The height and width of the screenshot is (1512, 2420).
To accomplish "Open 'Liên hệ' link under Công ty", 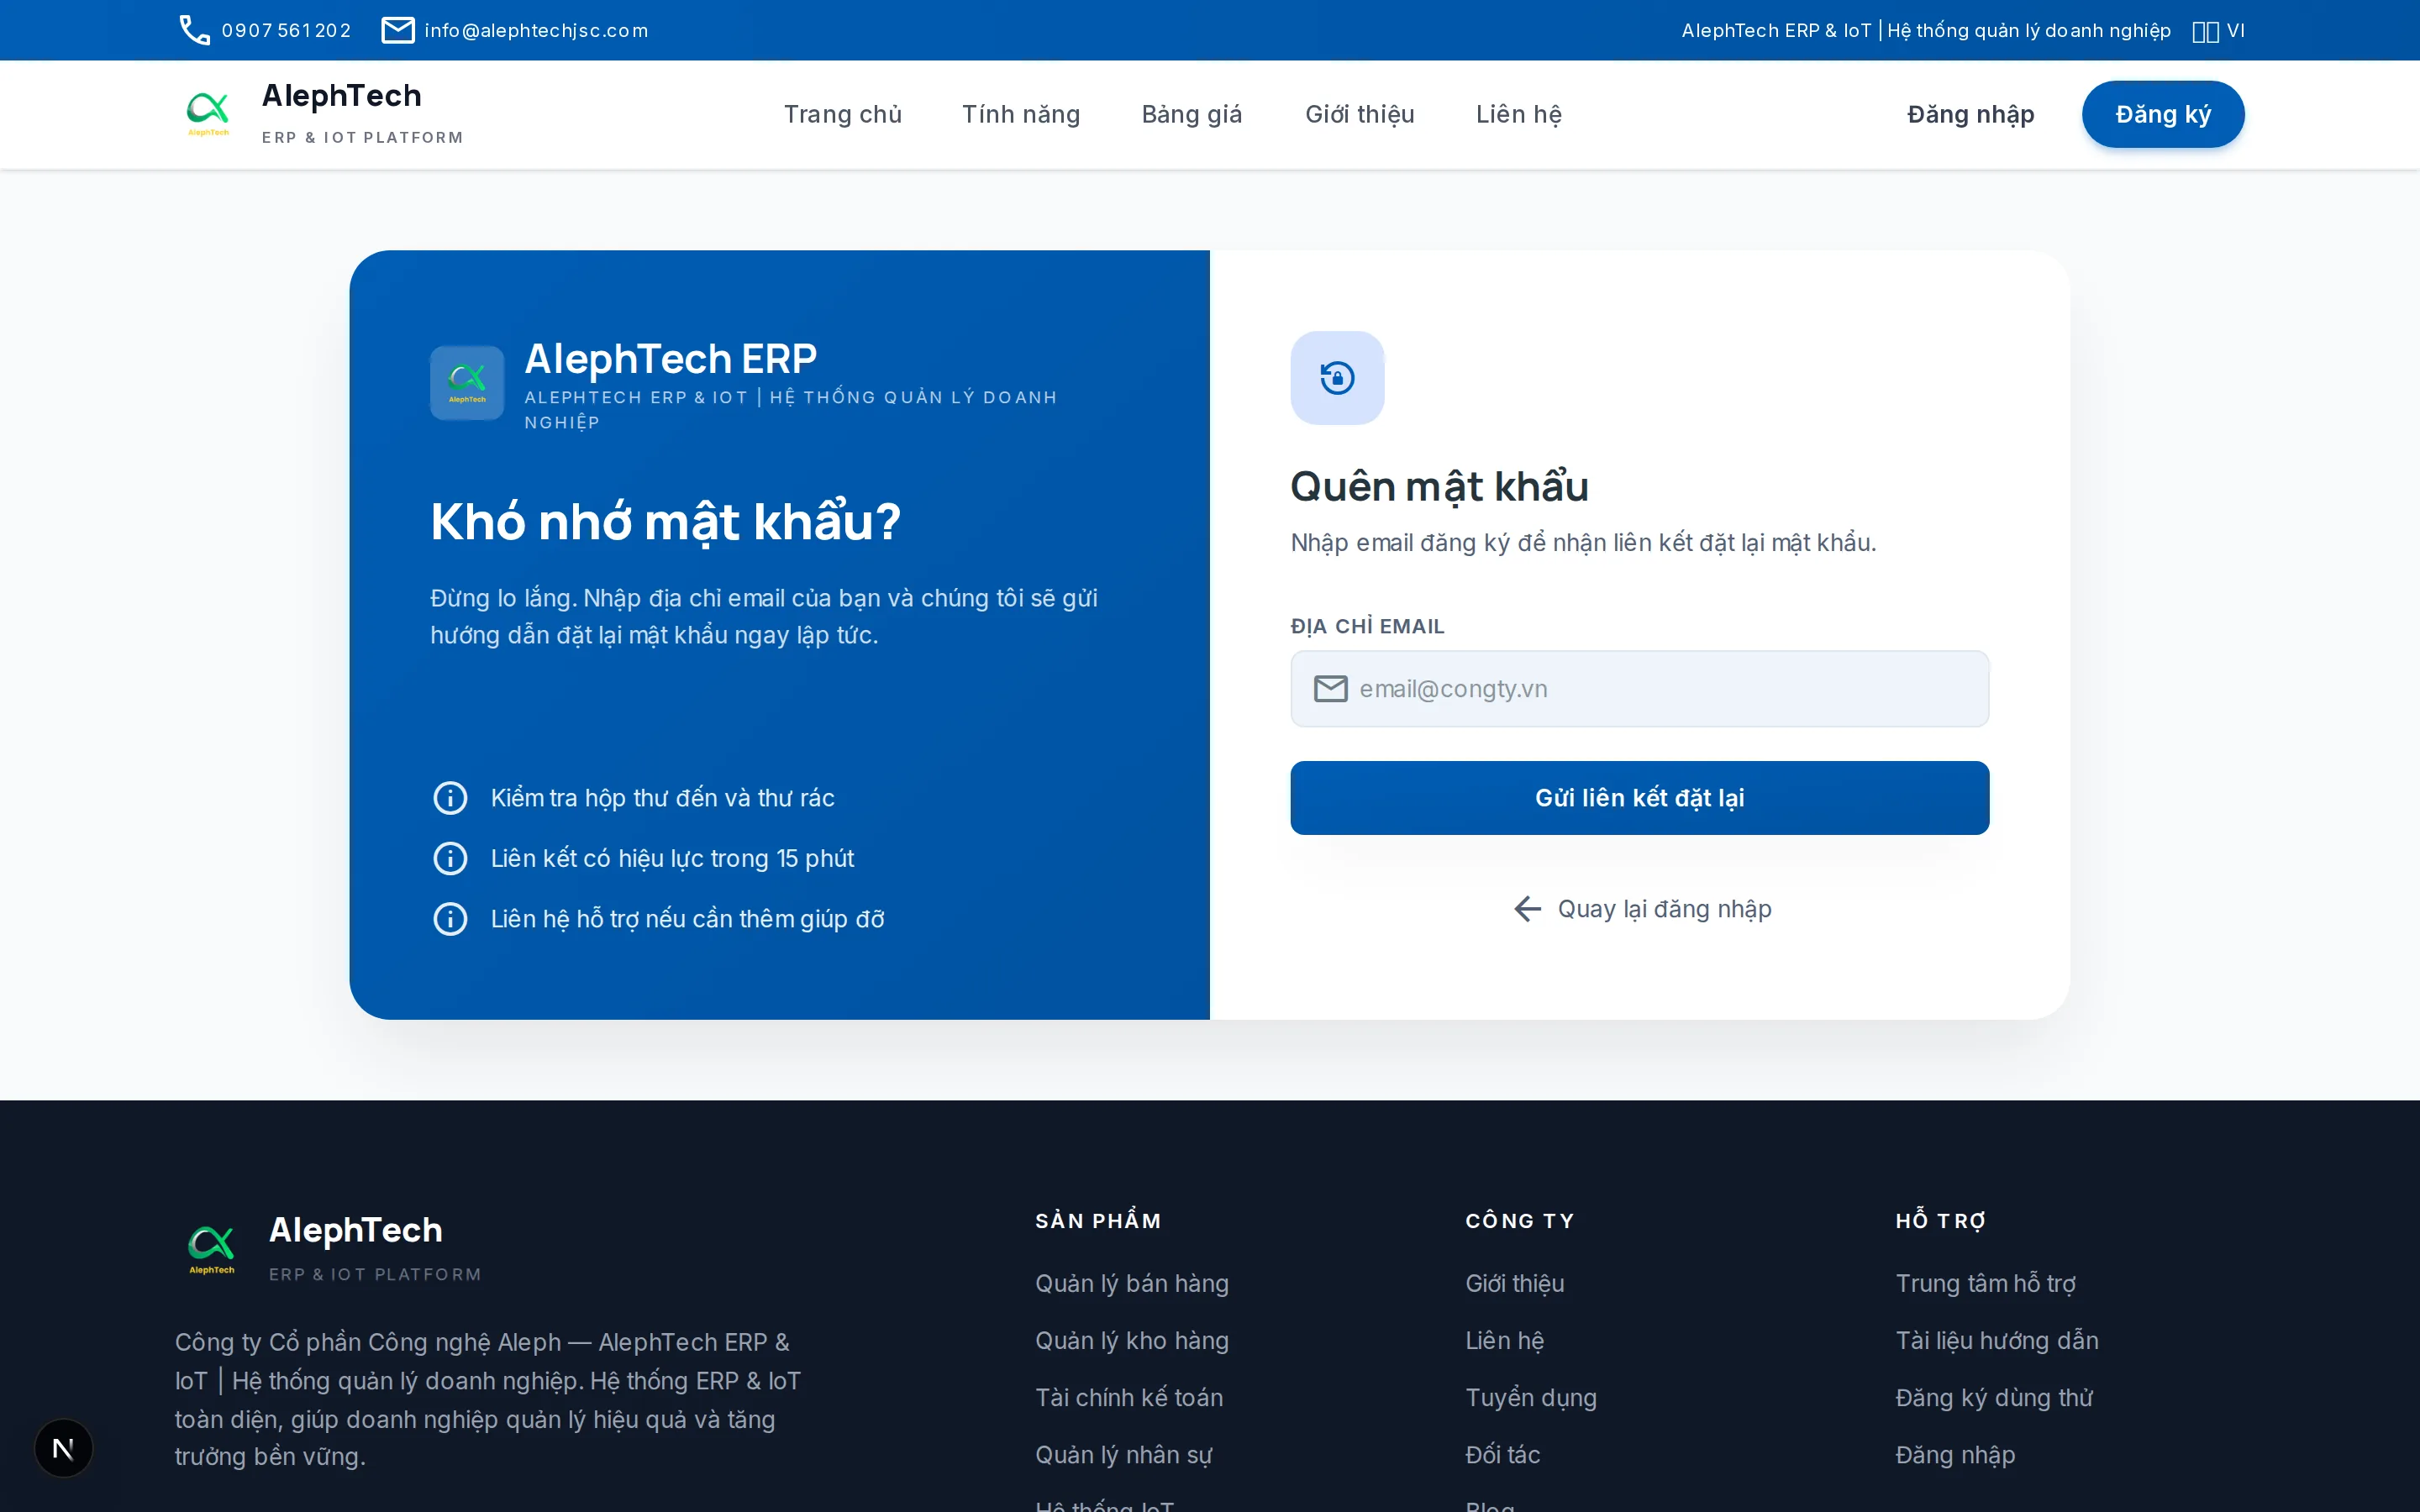I will click(x=1505, y=1341).
